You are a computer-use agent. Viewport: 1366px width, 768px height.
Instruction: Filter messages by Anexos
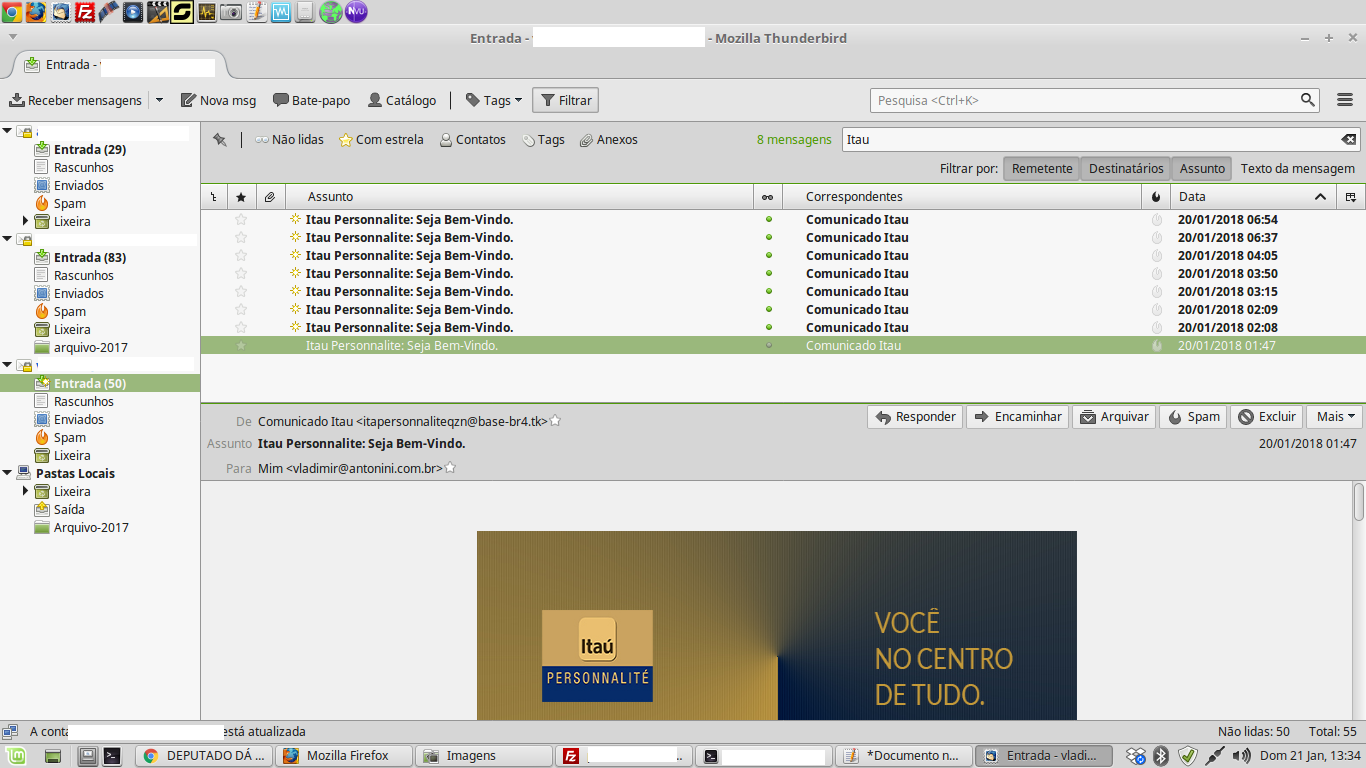point(607,140)
